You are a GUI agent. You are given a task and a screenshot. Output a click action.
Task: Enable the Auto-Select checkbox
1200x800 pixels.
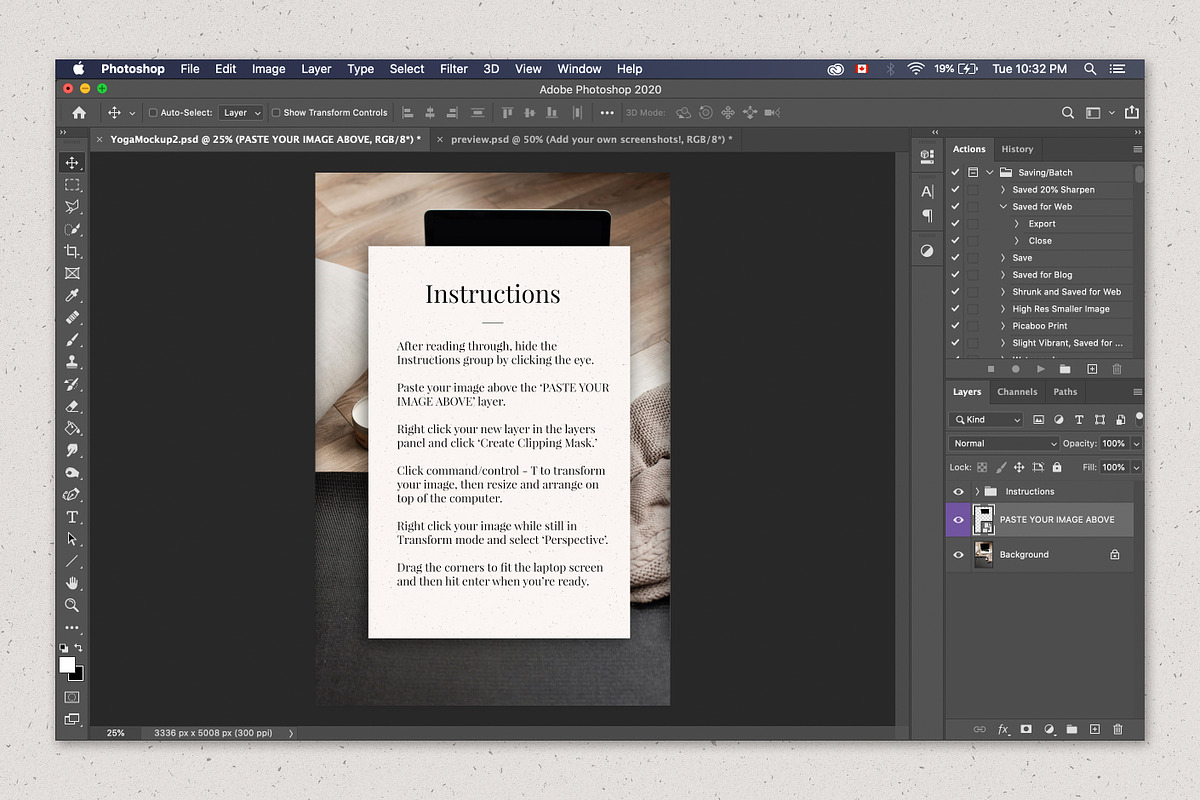click(153, 113)
